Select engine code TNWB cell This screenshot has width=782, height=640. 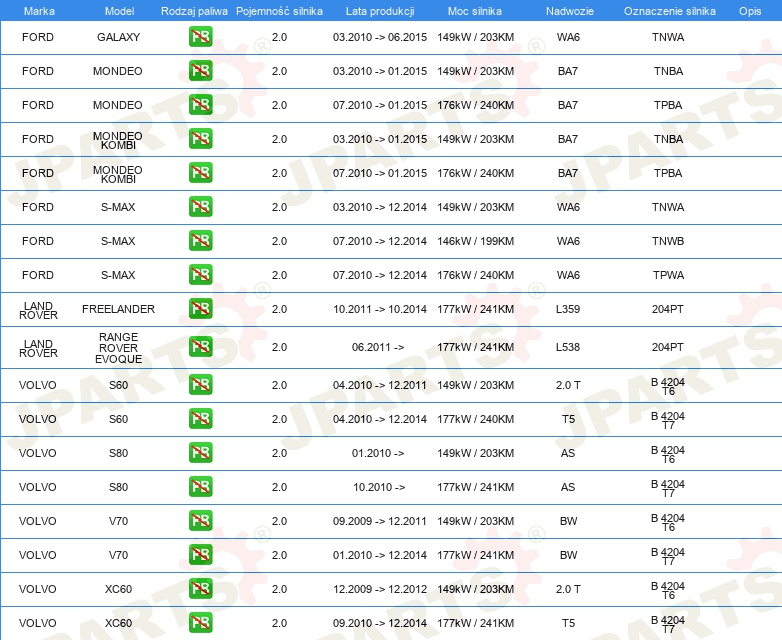[668, 241]
